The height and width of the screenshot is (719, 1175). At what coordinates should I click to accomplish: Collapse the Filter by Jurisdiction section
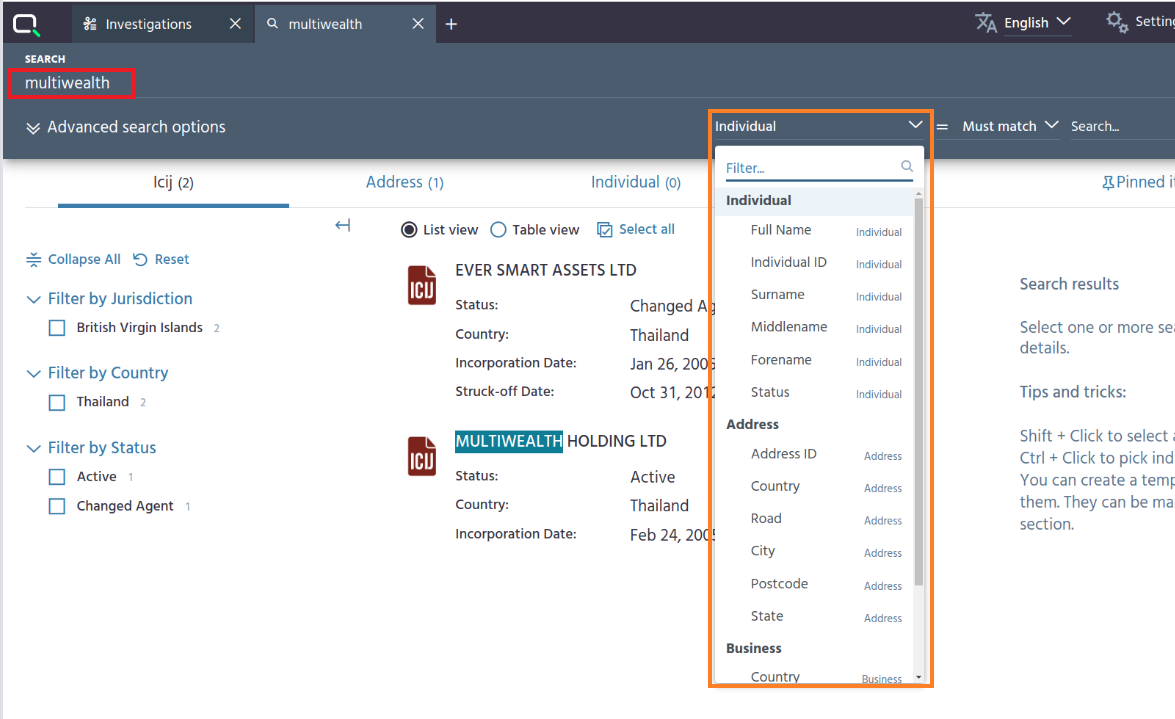point(33,298)
